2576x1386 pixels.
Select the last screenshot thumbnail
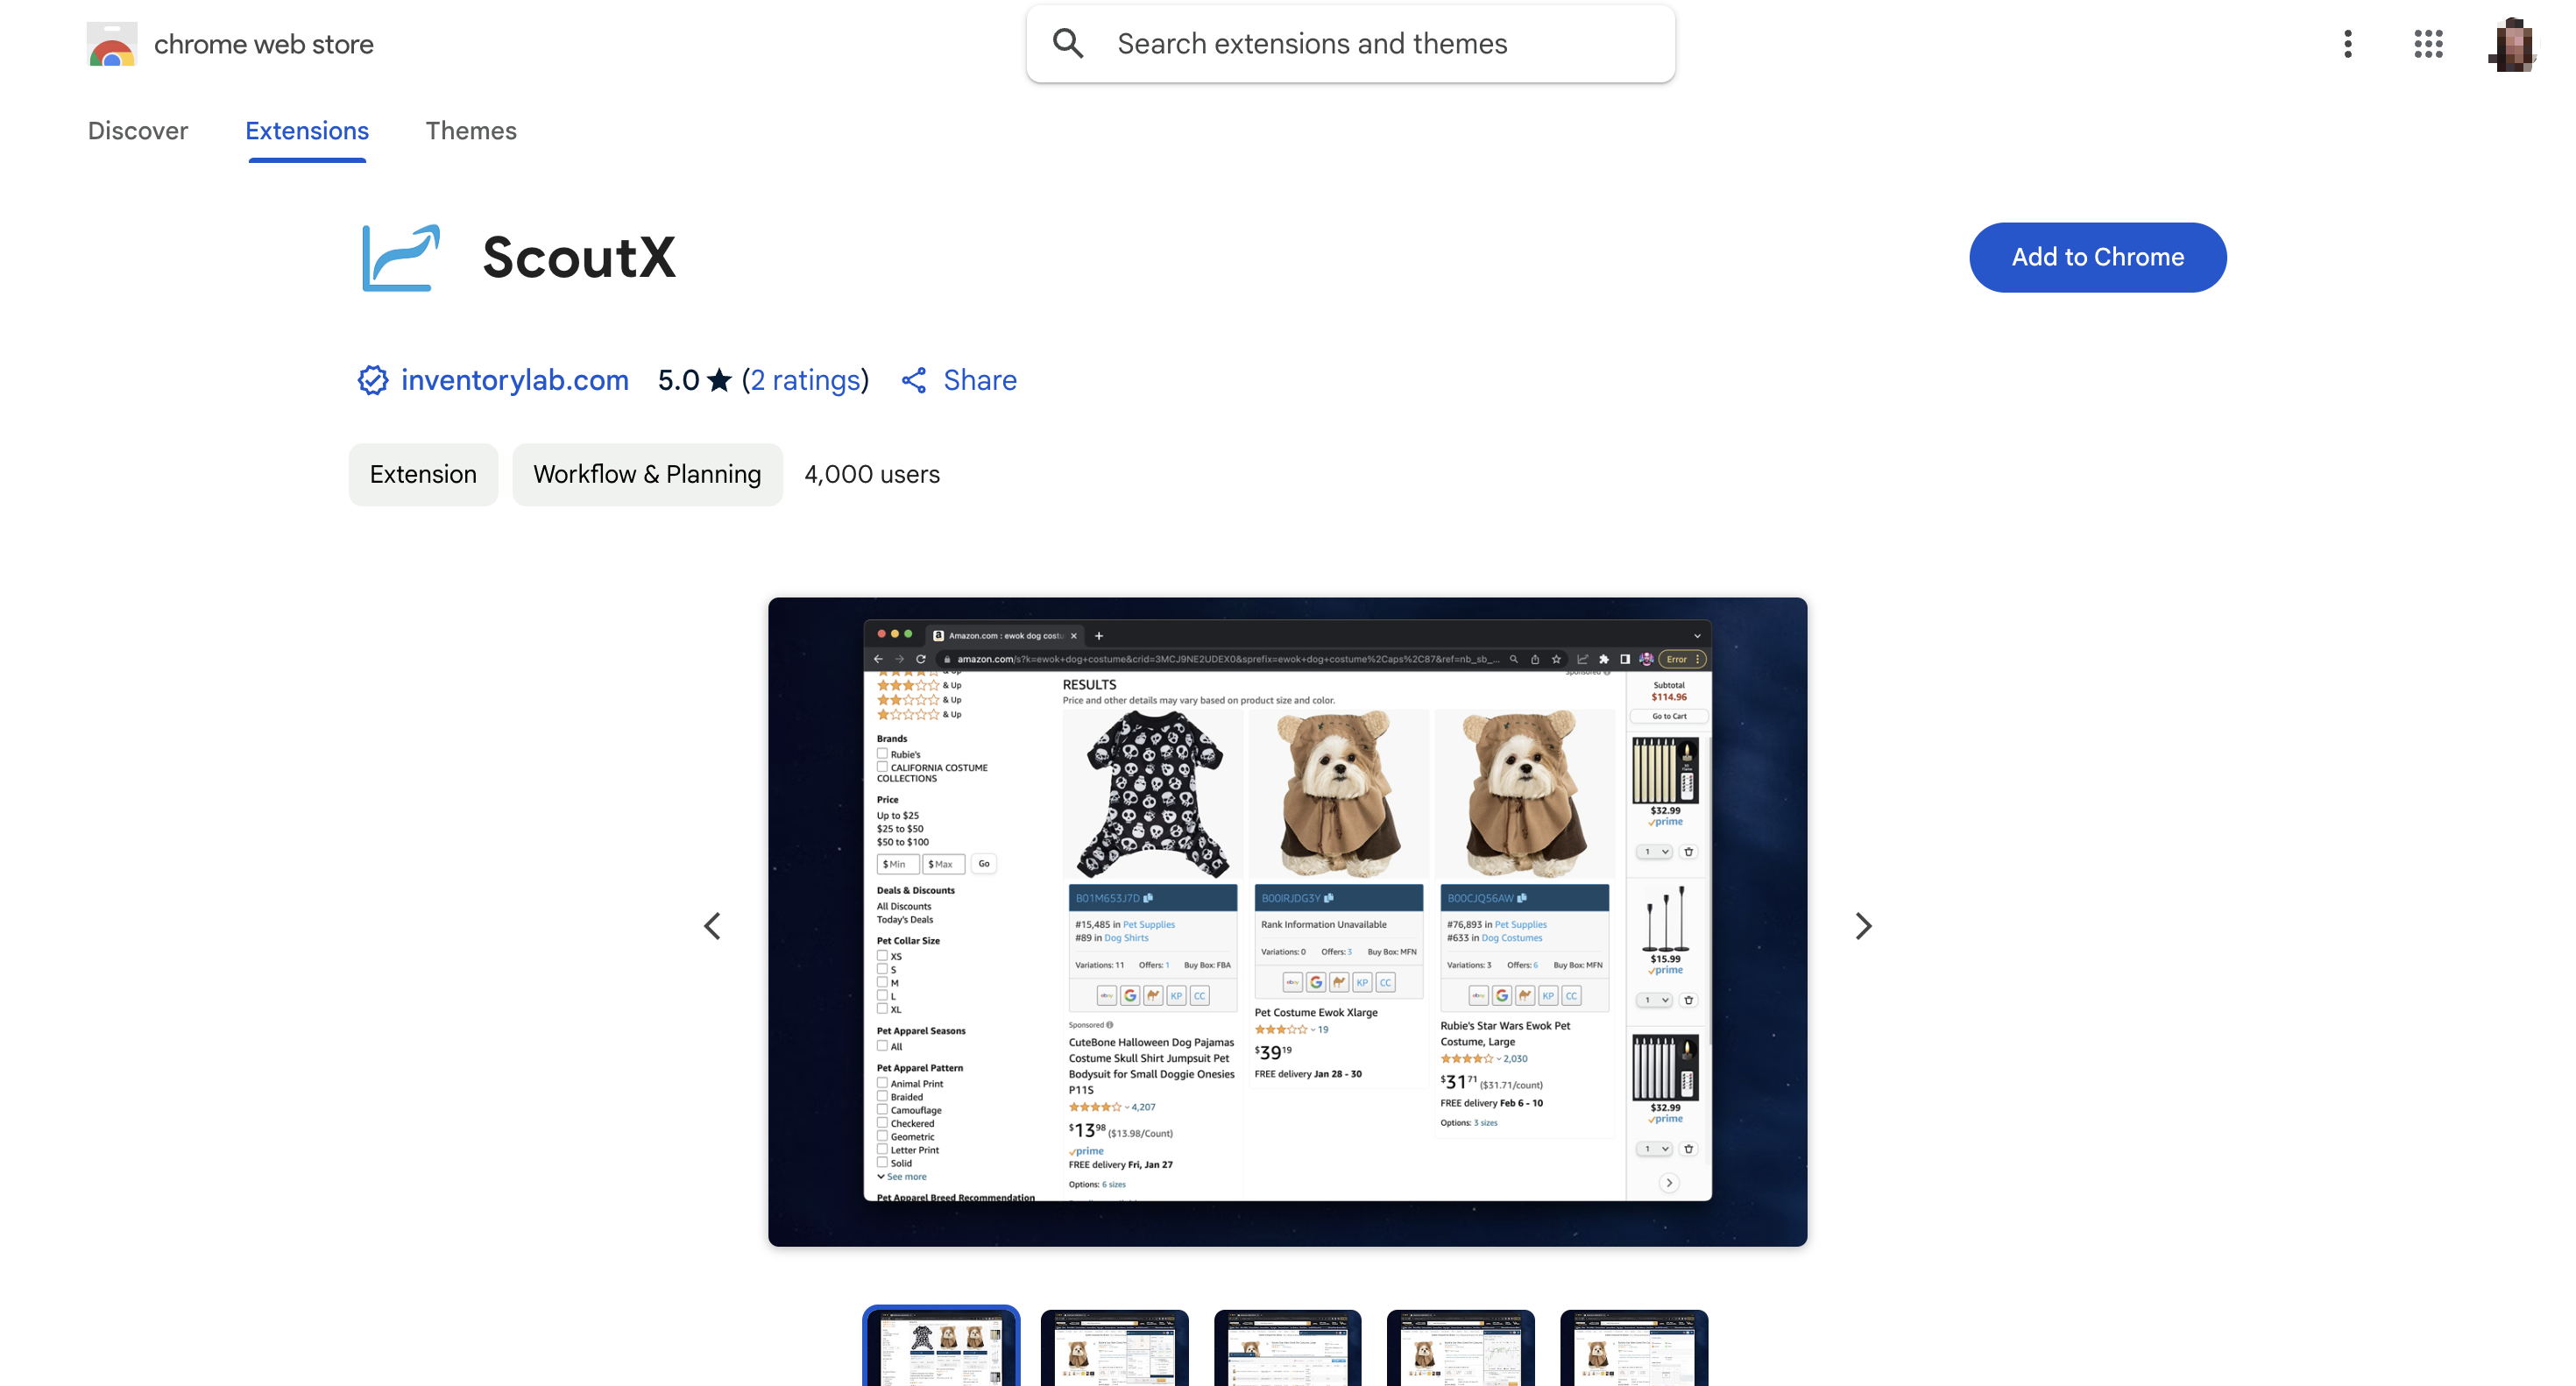pos(1634,1347)
